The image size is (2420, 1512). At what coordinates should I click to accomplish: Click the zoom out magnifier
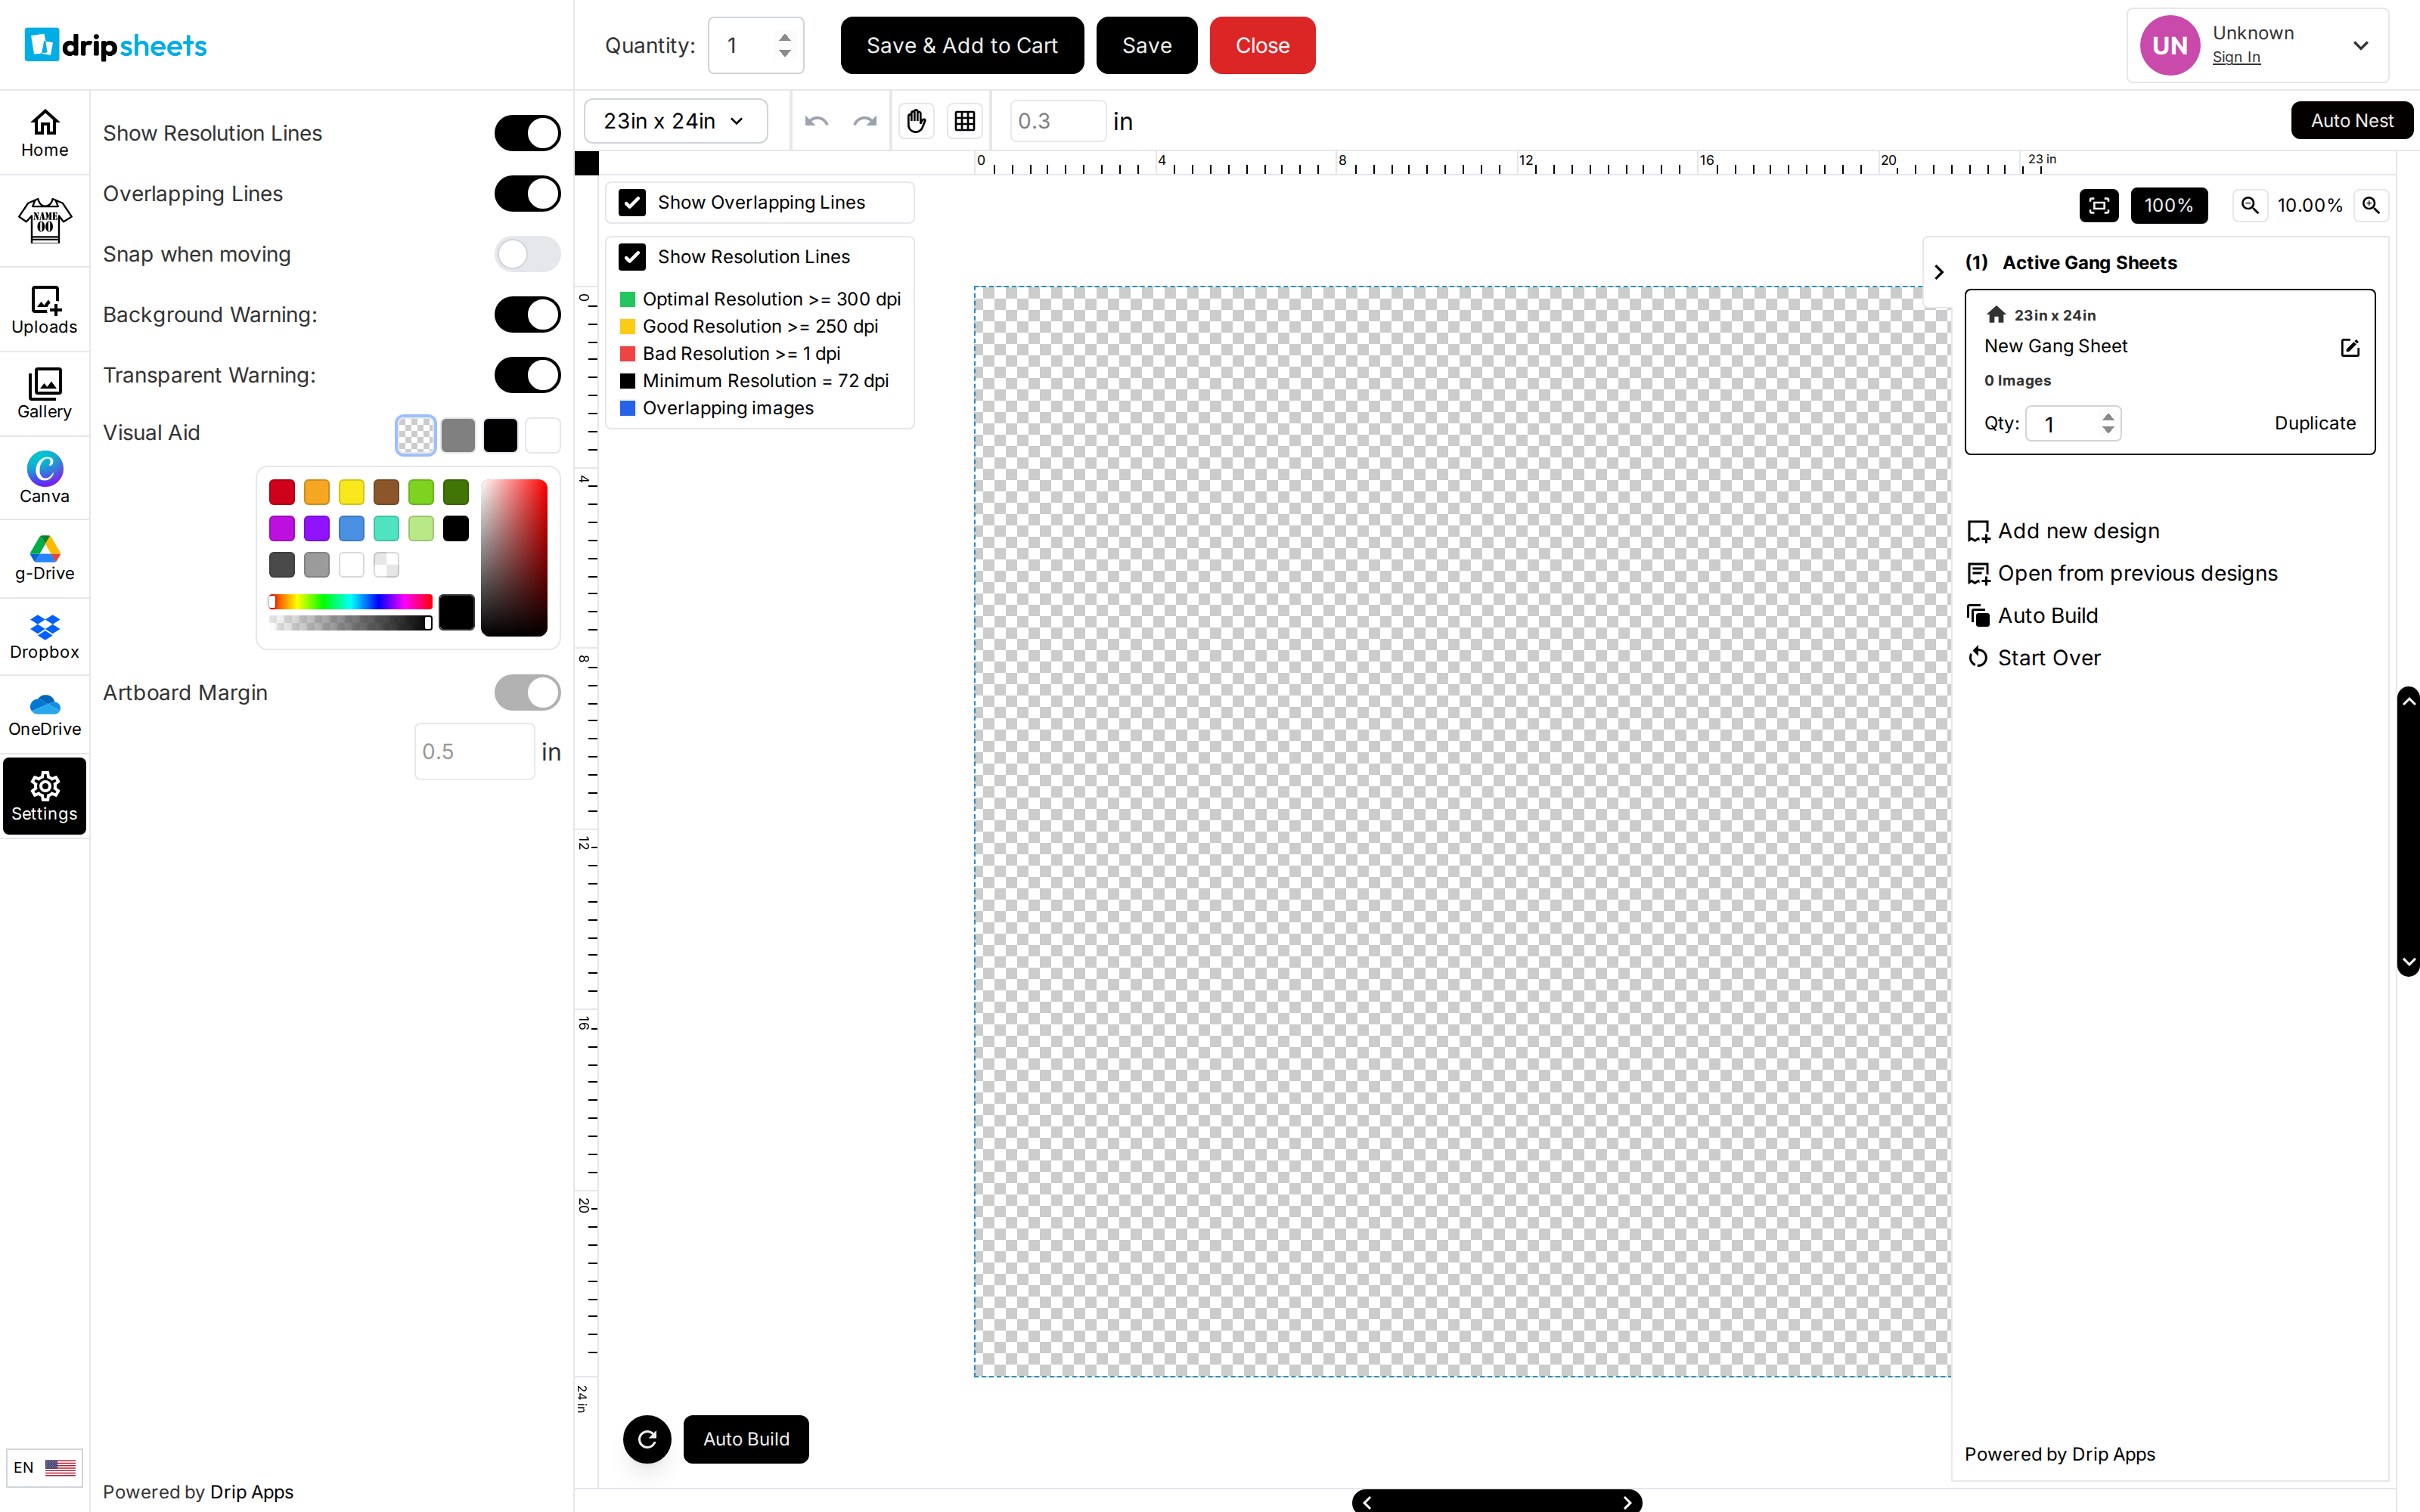2250,205
